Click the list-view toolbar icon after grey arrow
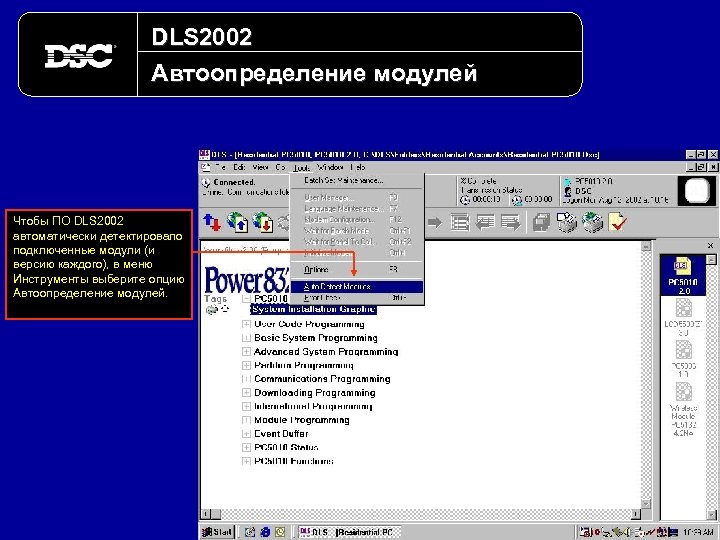This screenshot has height=540, width=720. click(460, 223)
